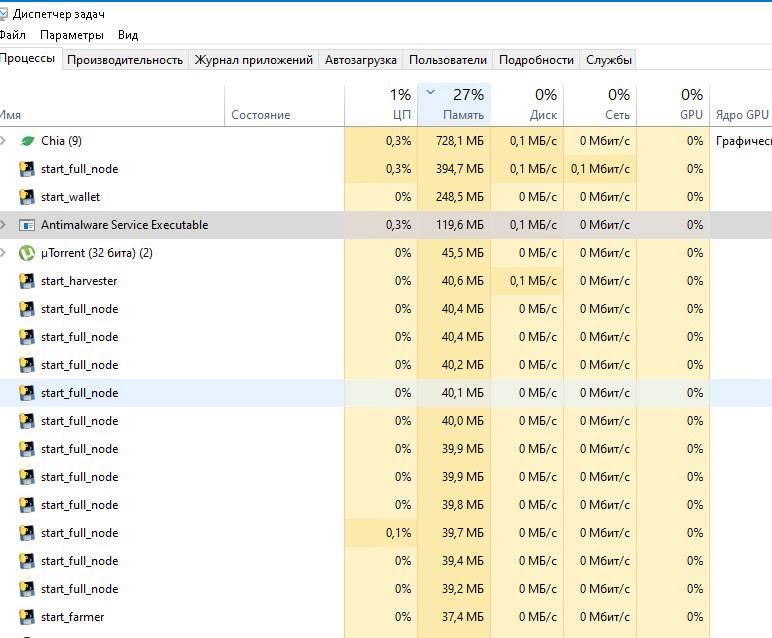Click the Диспетчер задач title bar icon

(4, 14)
